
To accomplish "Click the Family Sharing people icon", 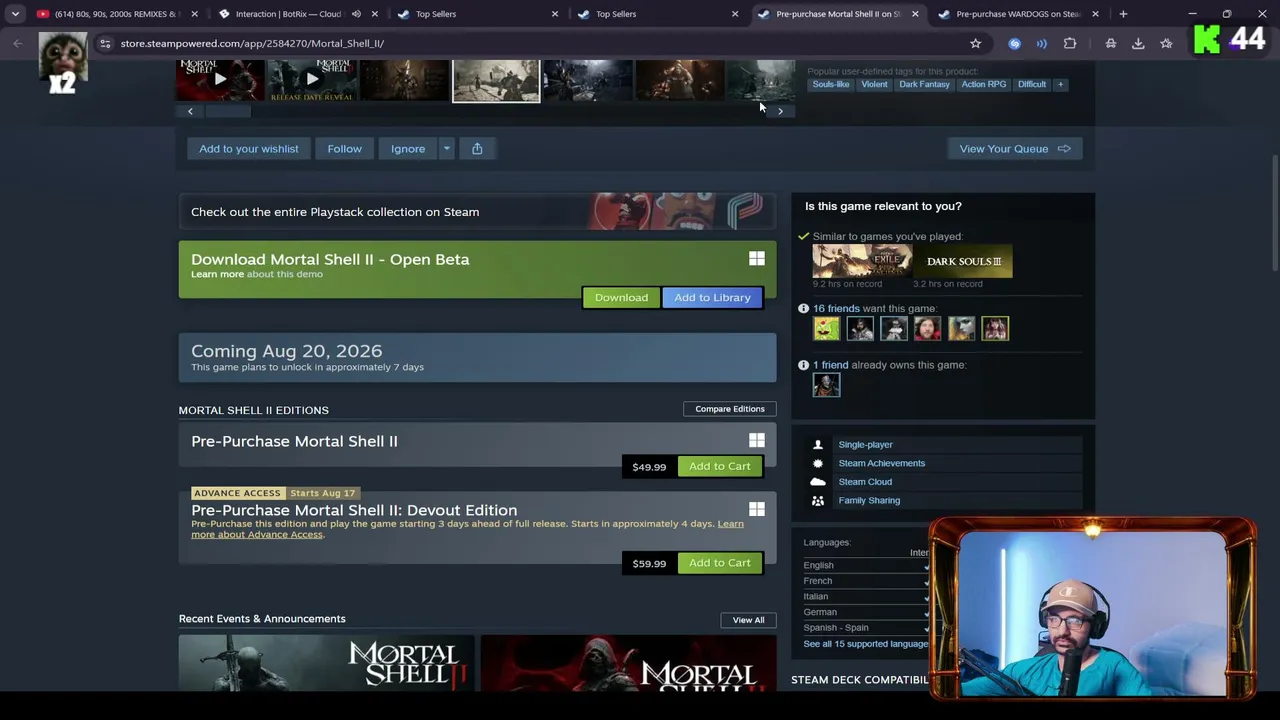I will tap(818, 500).
